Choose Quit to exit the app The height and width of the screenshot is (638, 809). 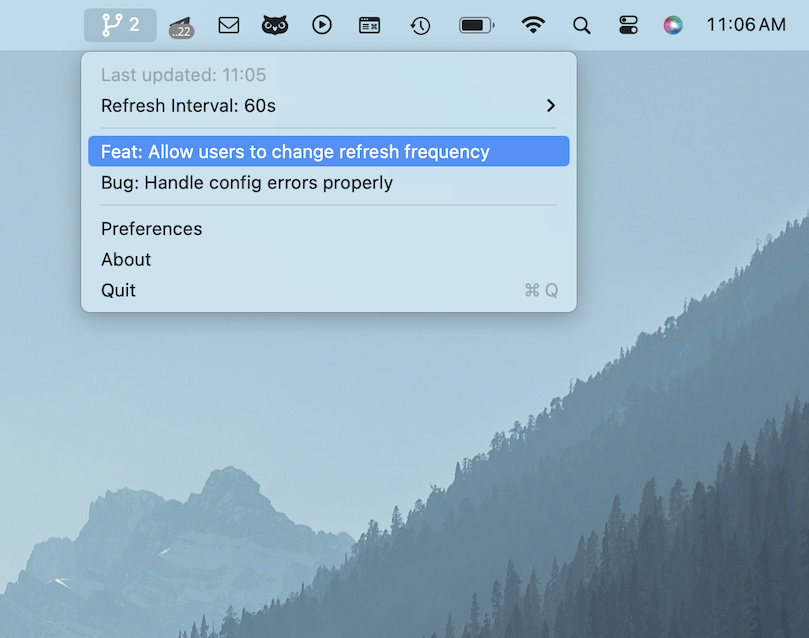(x=329, y=290)
